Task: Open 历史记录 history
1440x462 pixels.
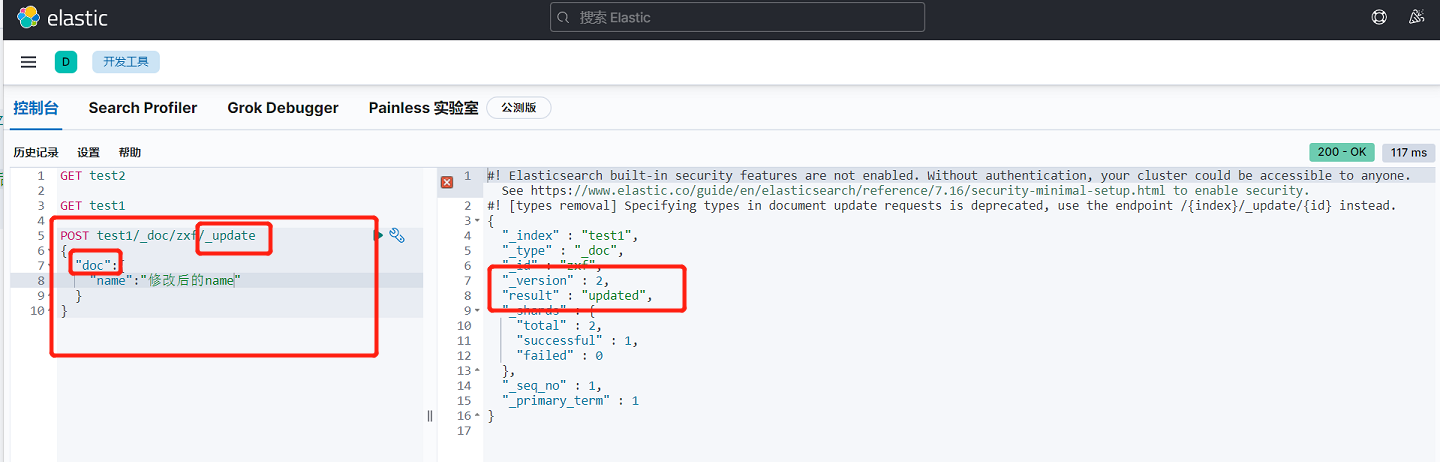Action: tap(36, 153)
